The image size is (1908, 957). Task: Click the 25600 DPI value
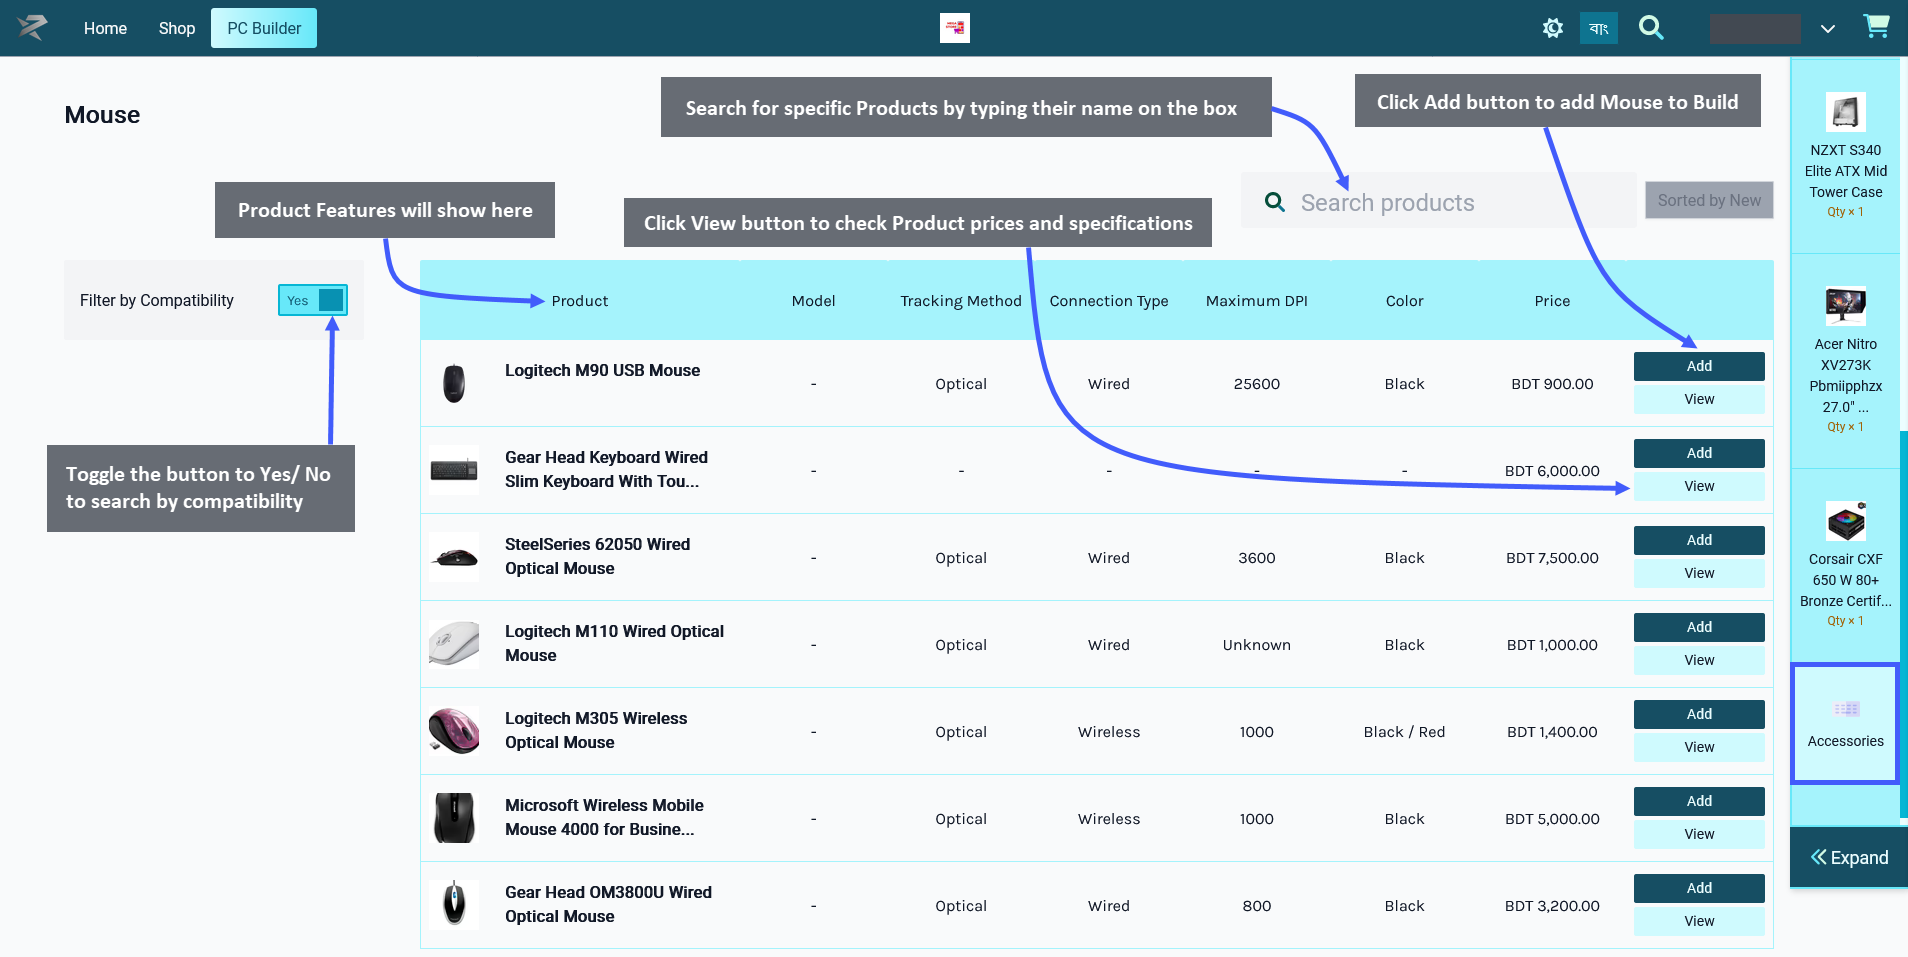tap(1256, 384)
